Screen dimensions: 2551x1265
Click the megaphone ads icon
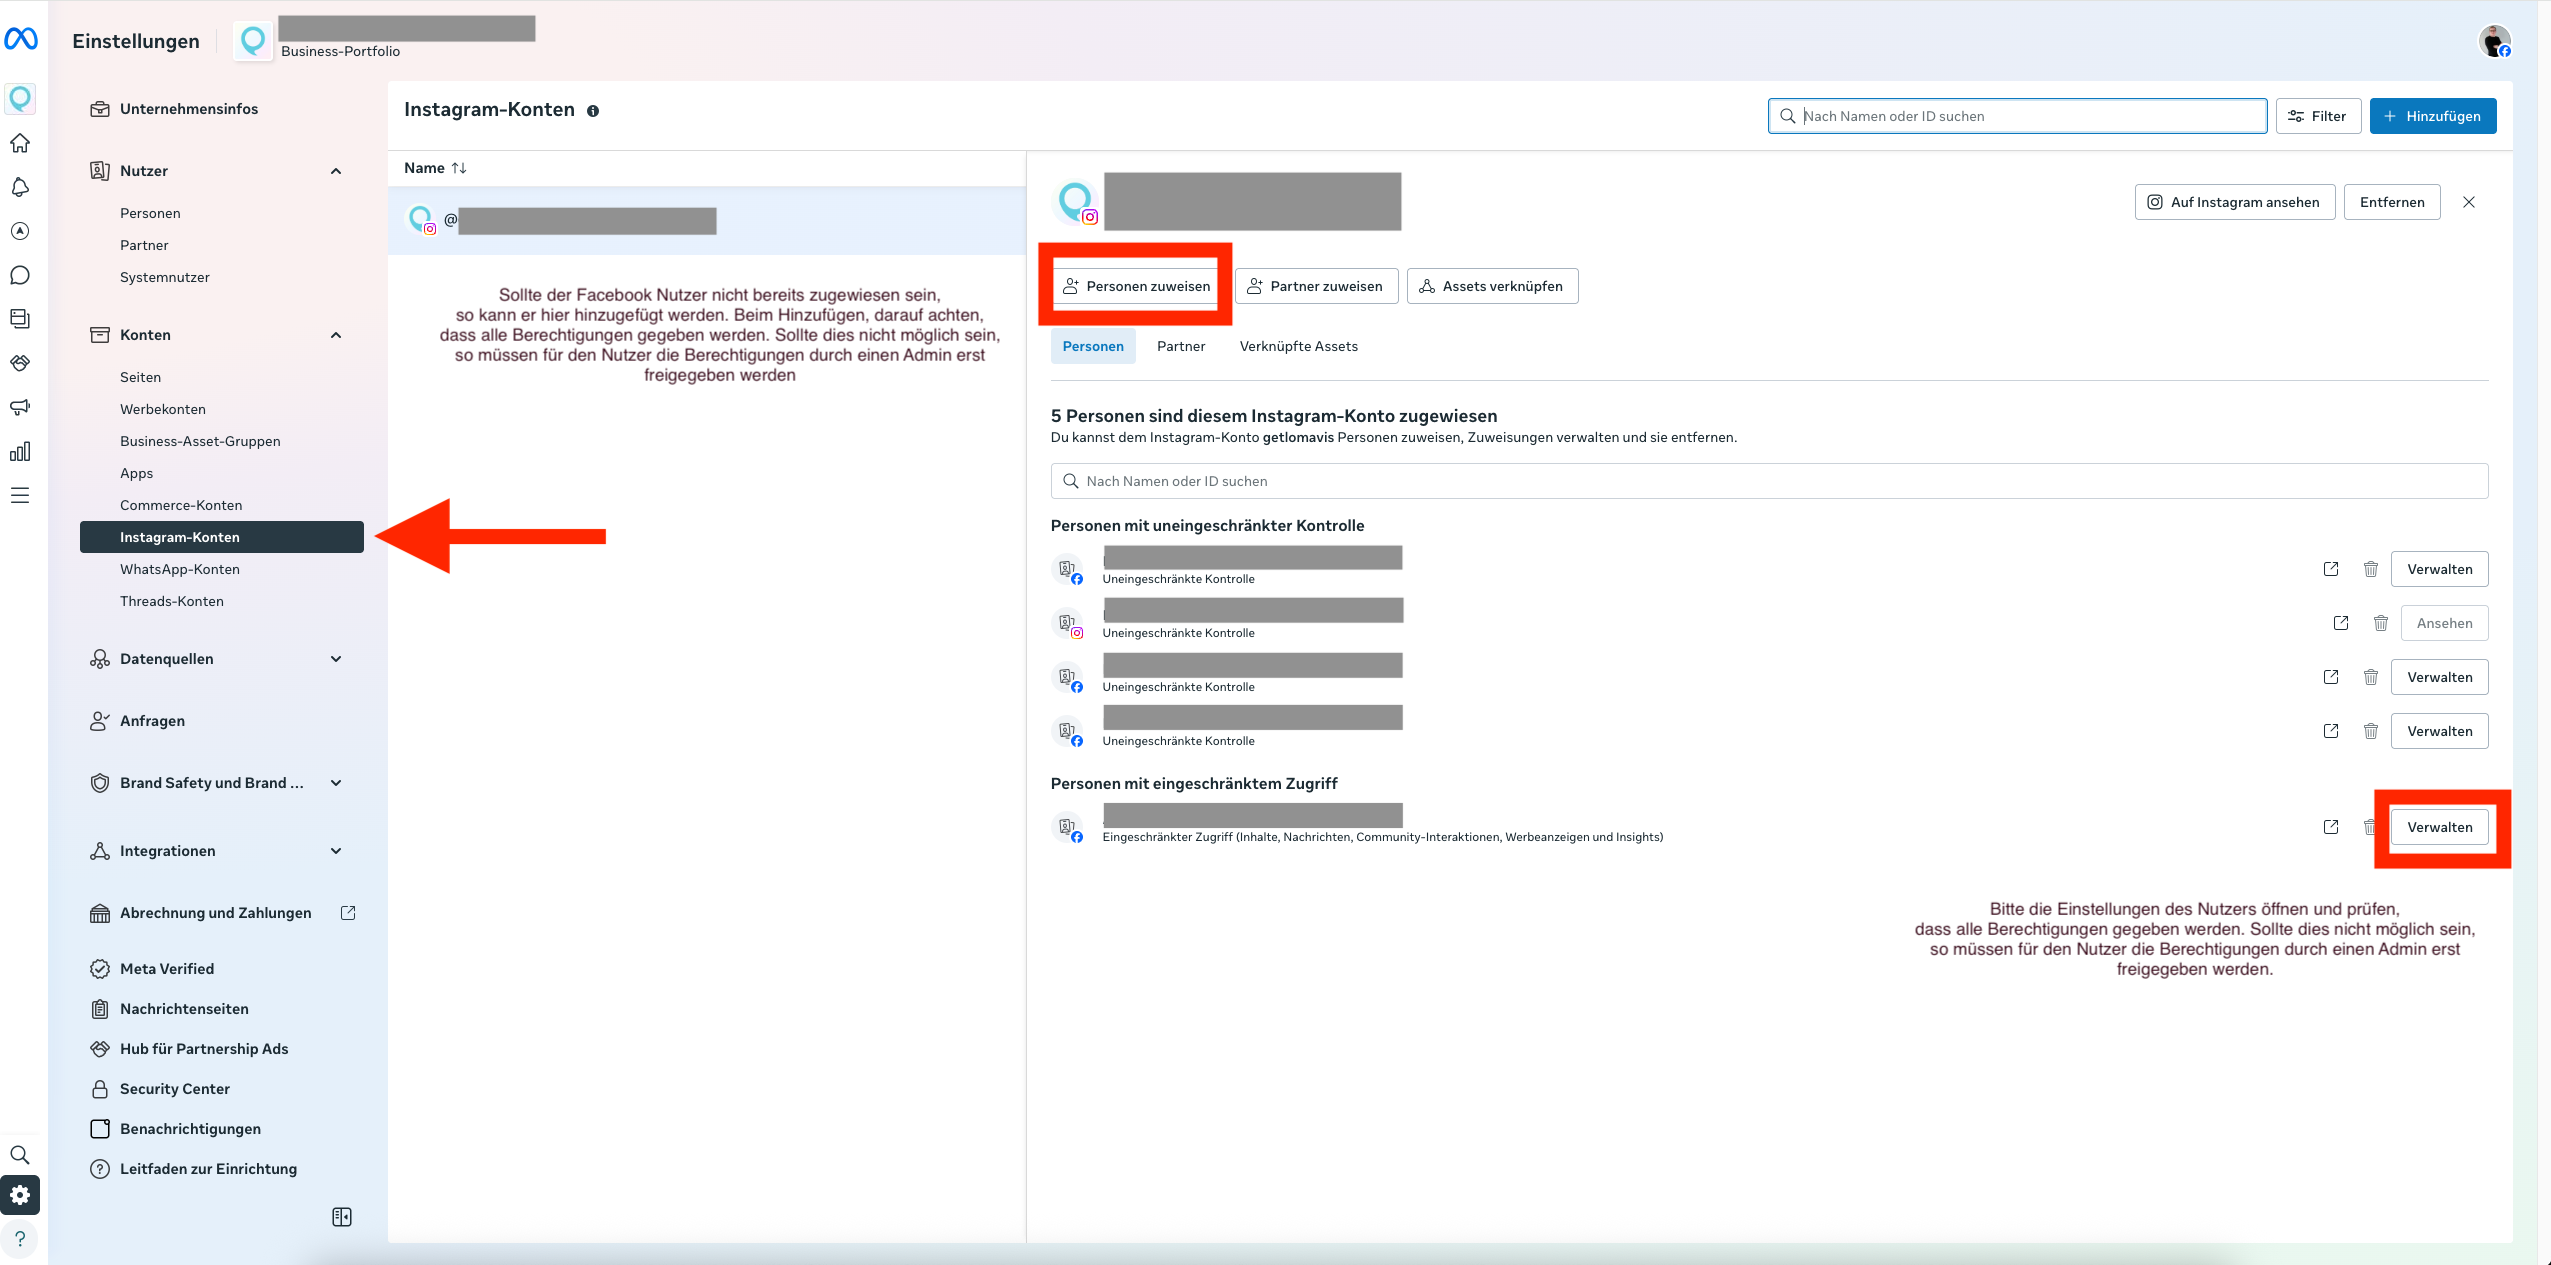pyautogui.click(x=20, y=407)
